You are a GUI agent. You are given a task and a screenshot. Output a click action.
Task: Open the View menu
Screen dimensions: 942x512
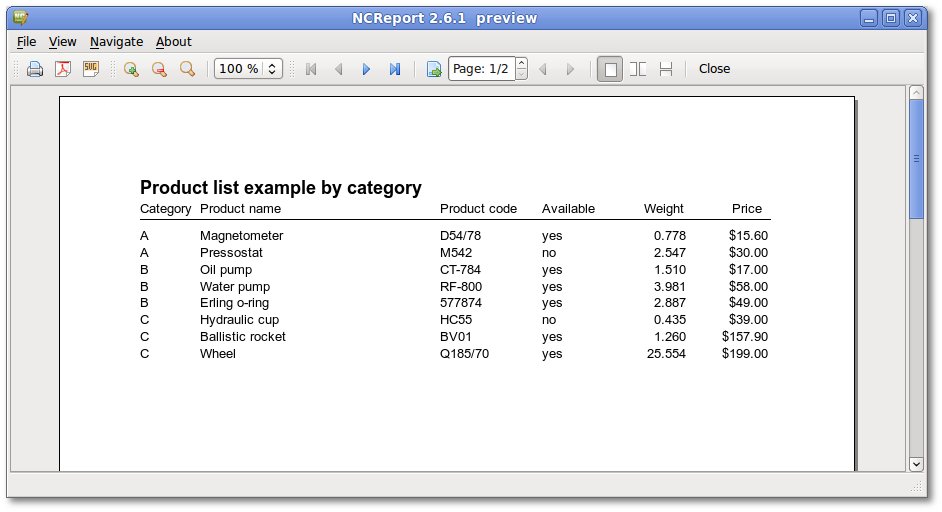(x=62, y=41)
